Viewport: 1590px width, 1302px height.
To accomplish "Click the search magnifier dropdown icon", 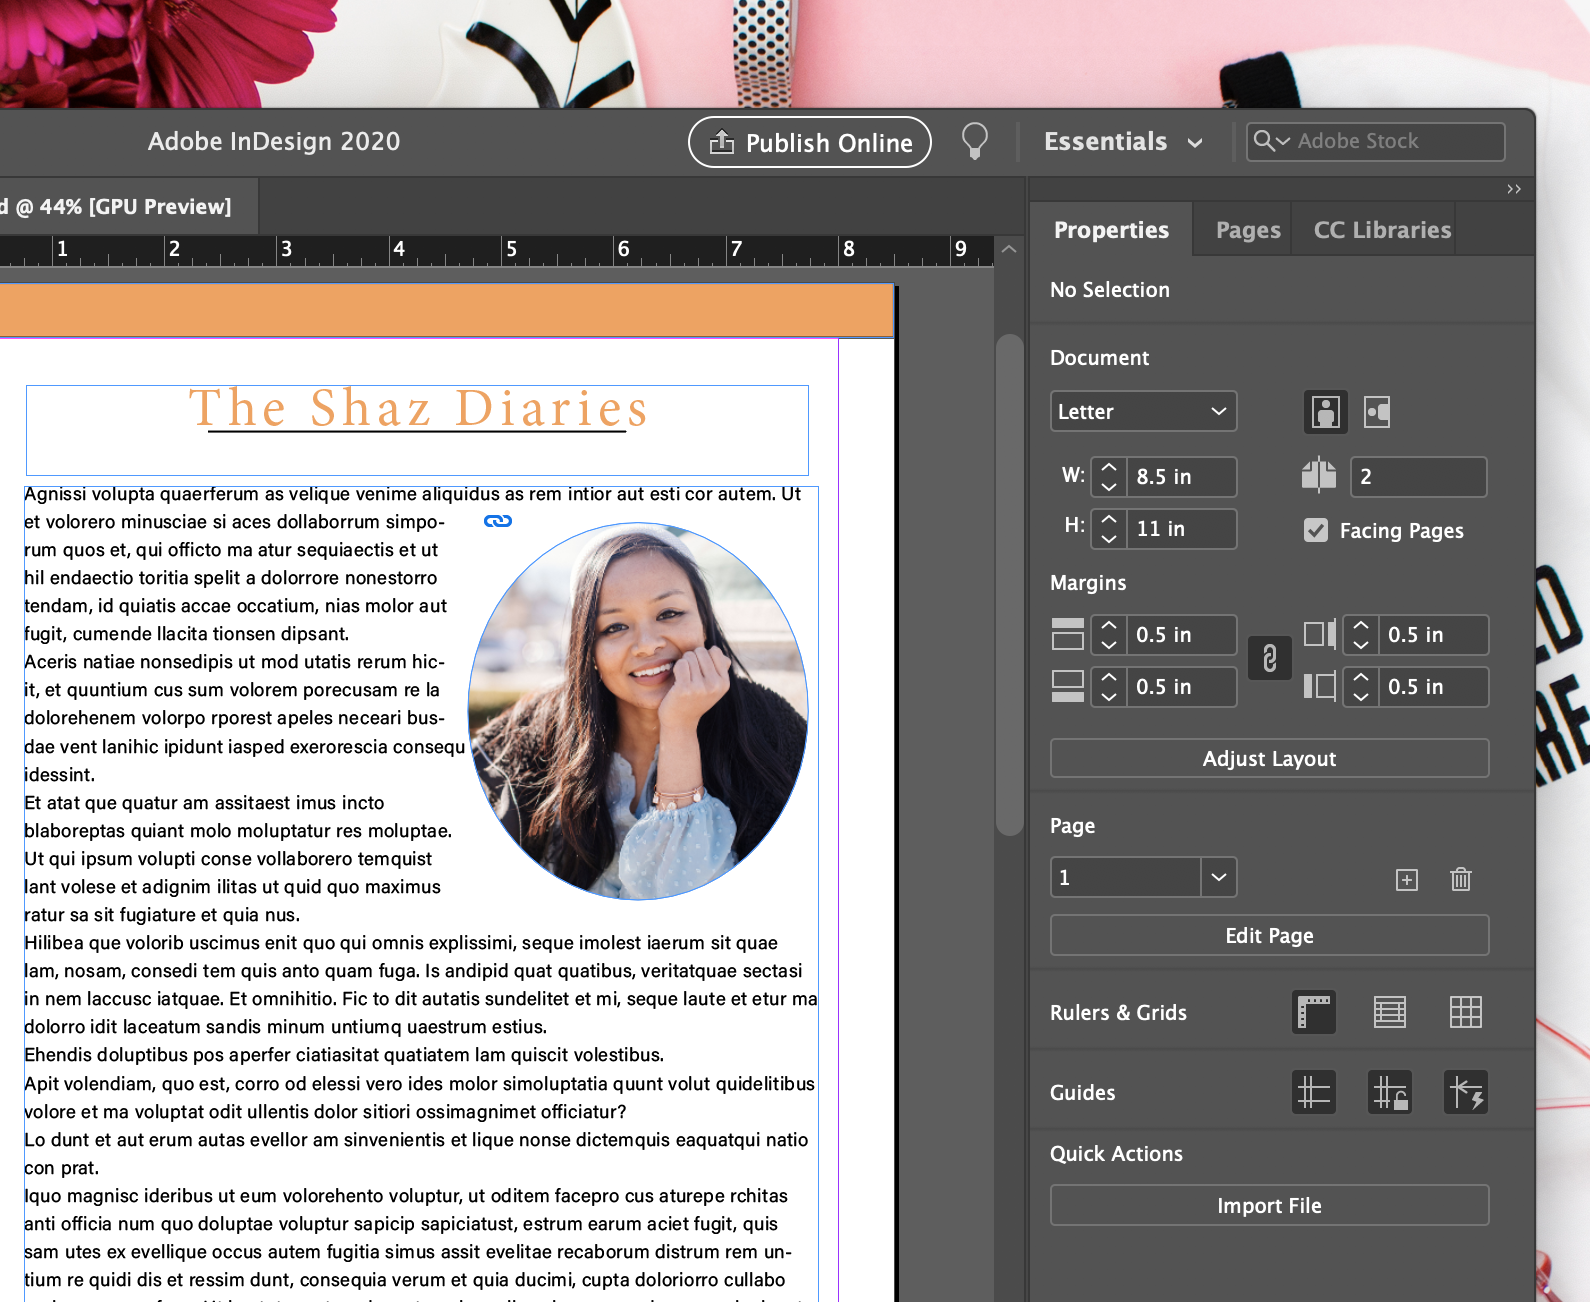I will coord(1271,141).
